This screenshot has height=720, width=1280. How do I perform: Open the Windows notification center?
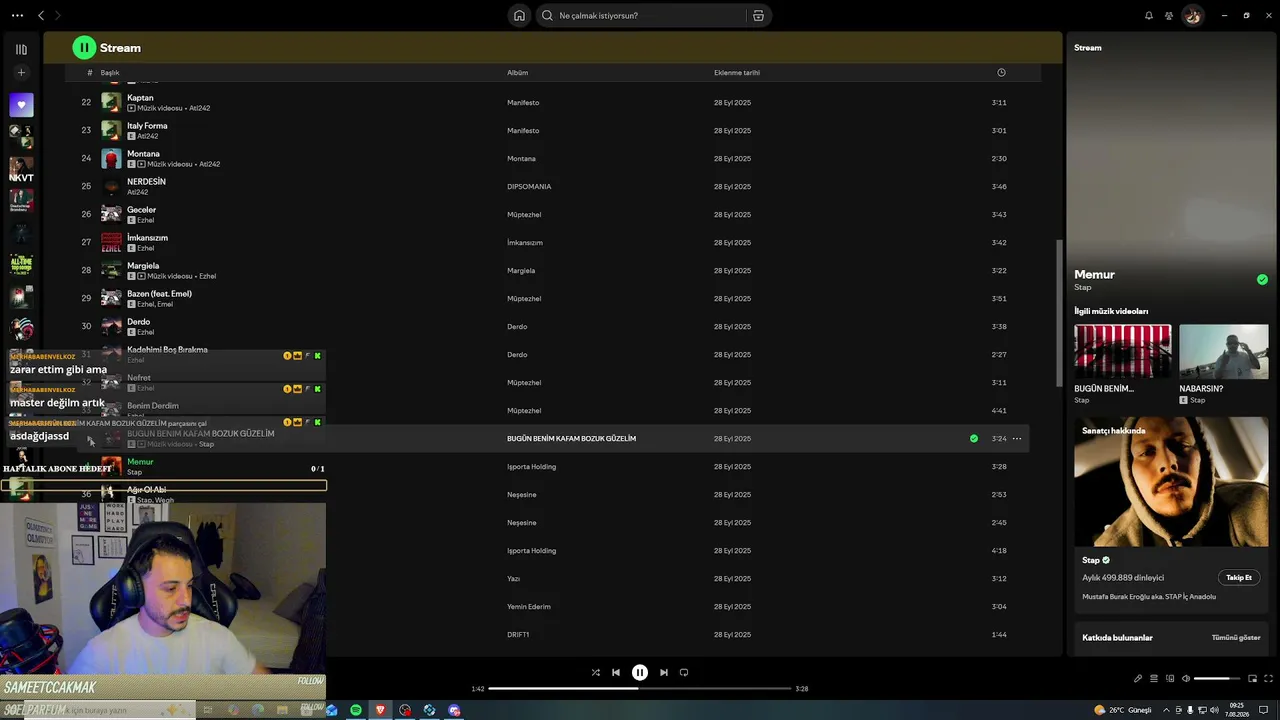click(x=1263, y=710)
